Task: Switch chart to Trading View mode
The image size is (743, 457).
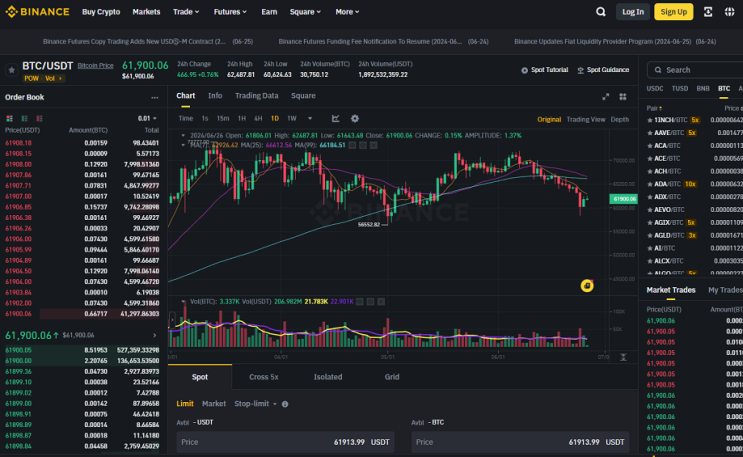Action: click(x=586, y=119)
